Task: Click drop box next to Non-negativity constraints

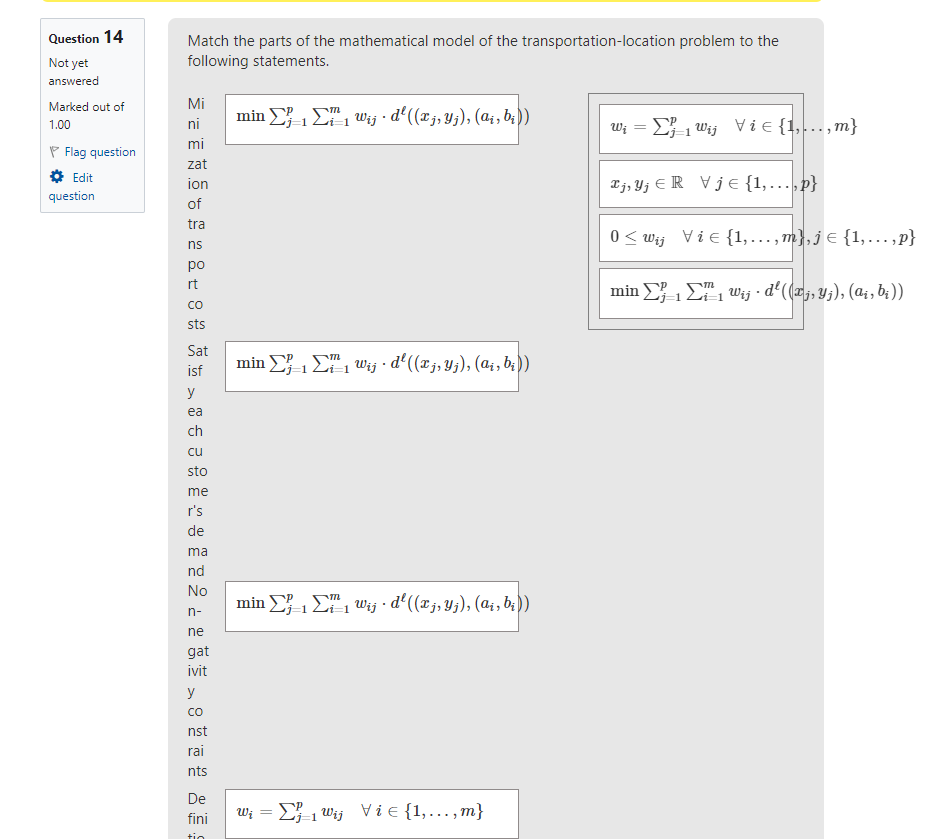Action: coord(372,606)
